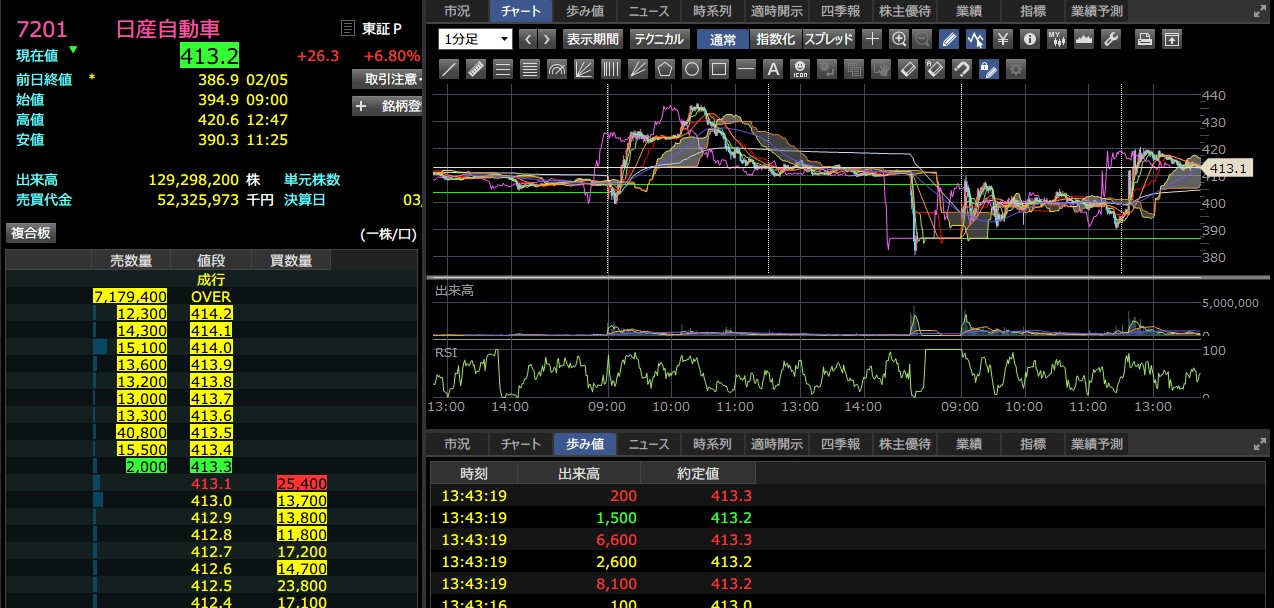1274x608 pixels.
Task: Toggle the magnet snap tool
Action: [962, 69]
